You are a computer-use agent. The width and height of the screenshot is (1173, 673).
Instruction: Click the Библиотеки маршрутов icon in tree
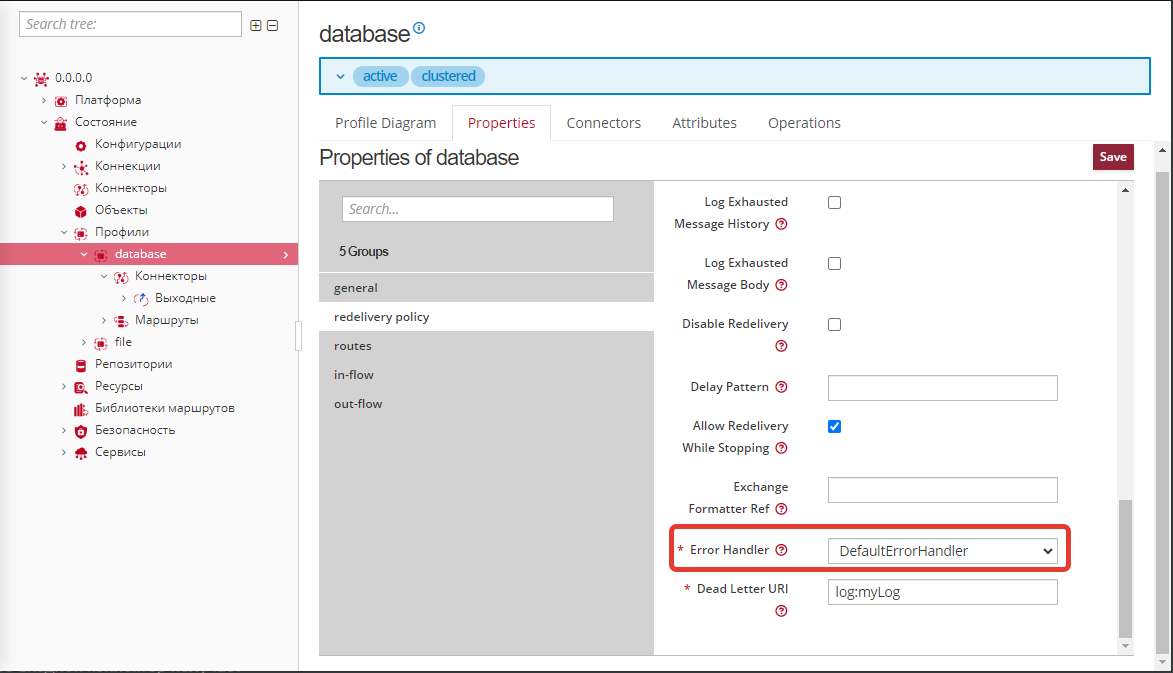click(x=81, y=409)
